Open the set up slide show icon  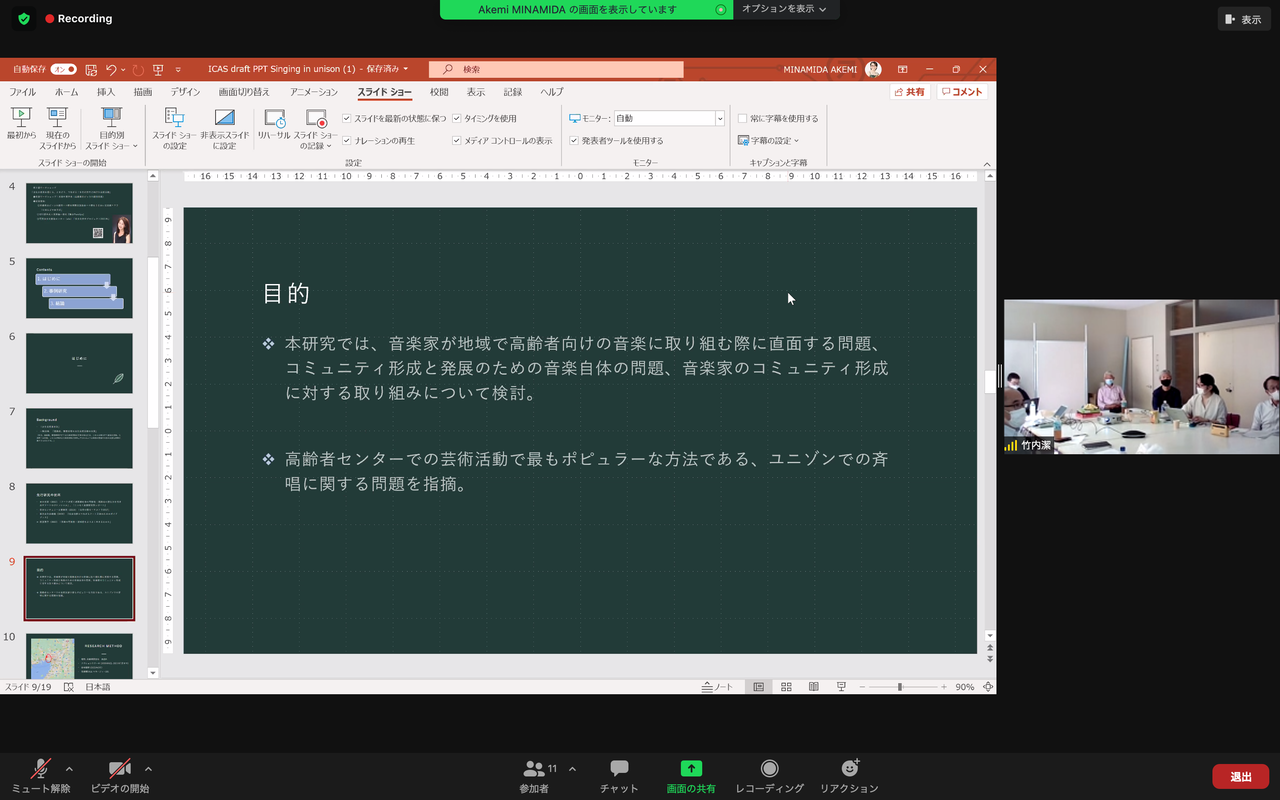point(175,118)
